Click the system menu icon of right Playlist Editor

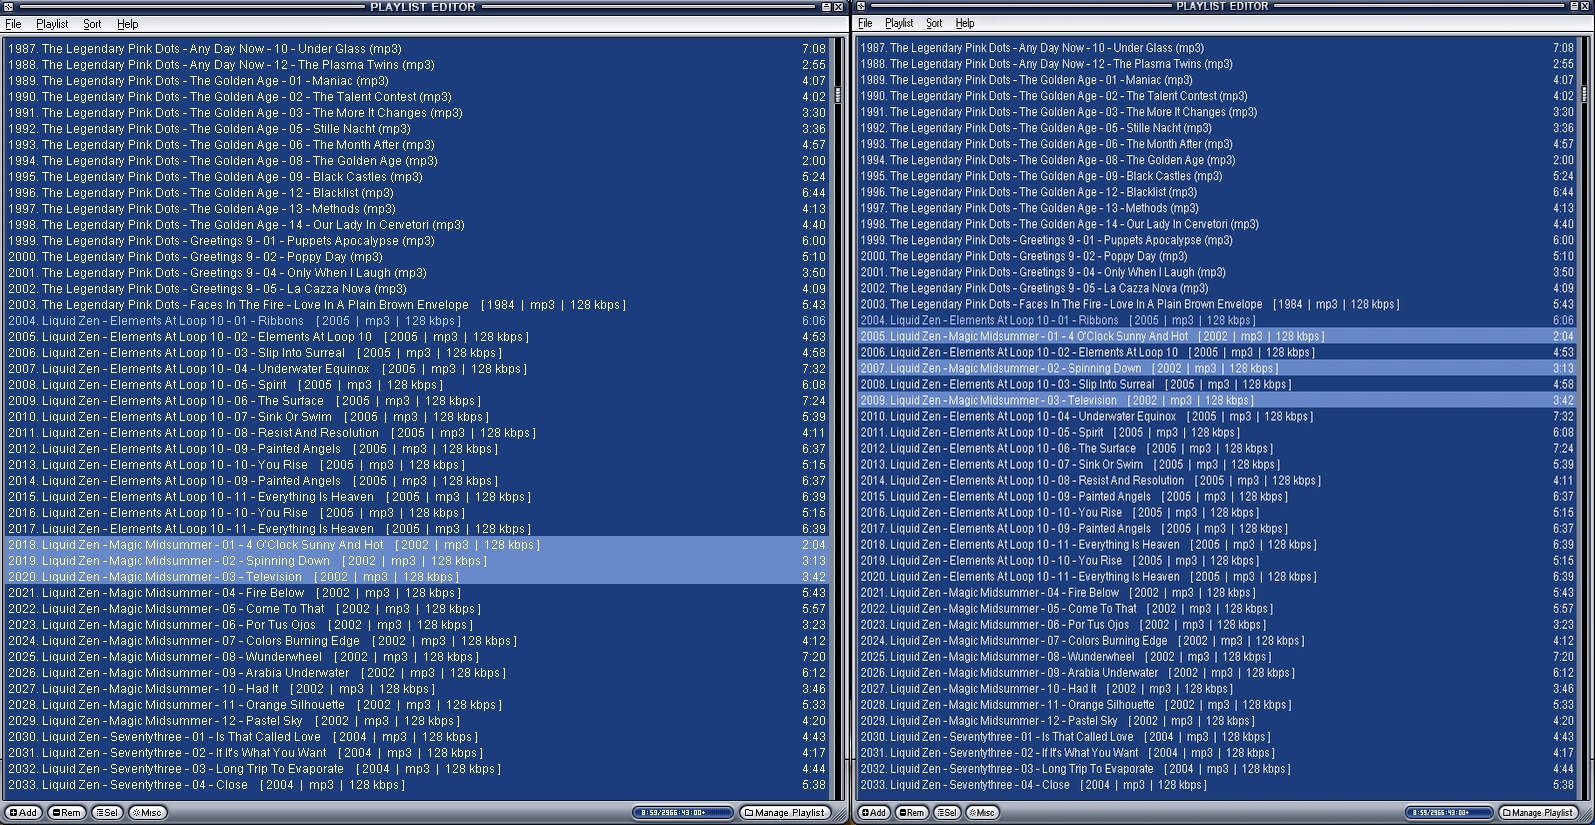click(x=861, y=6)
